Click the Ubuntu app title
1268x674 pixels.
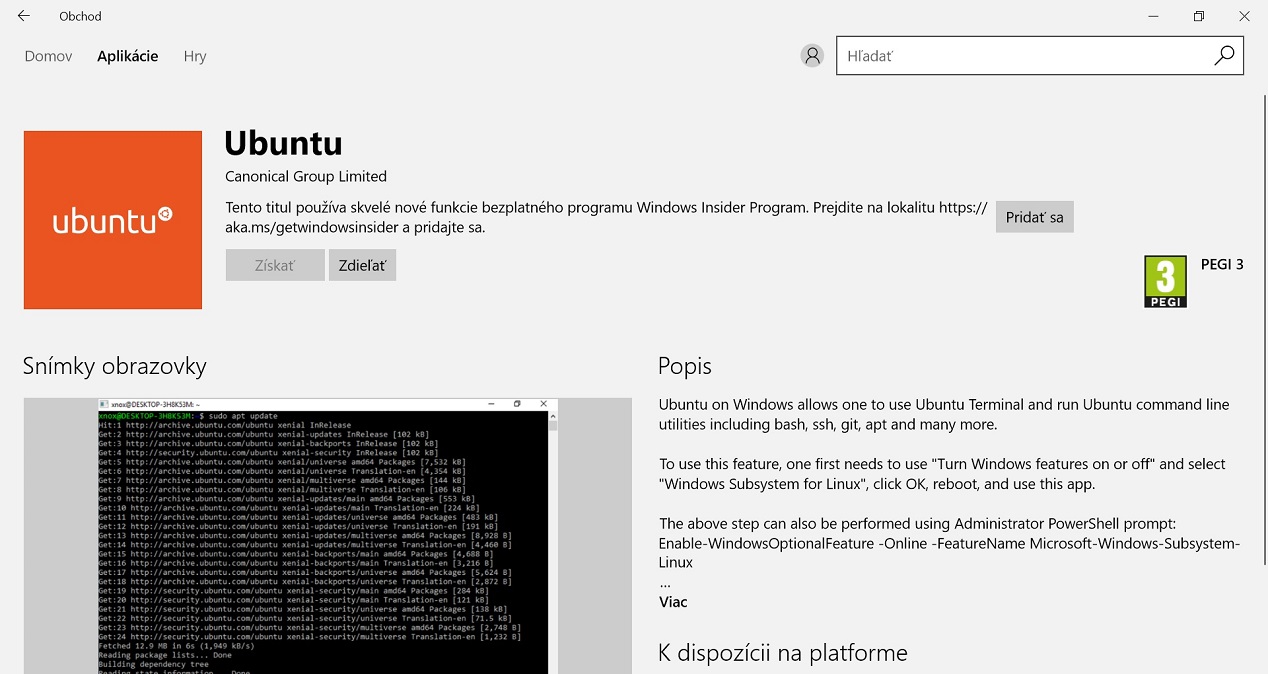pos(283,143)
